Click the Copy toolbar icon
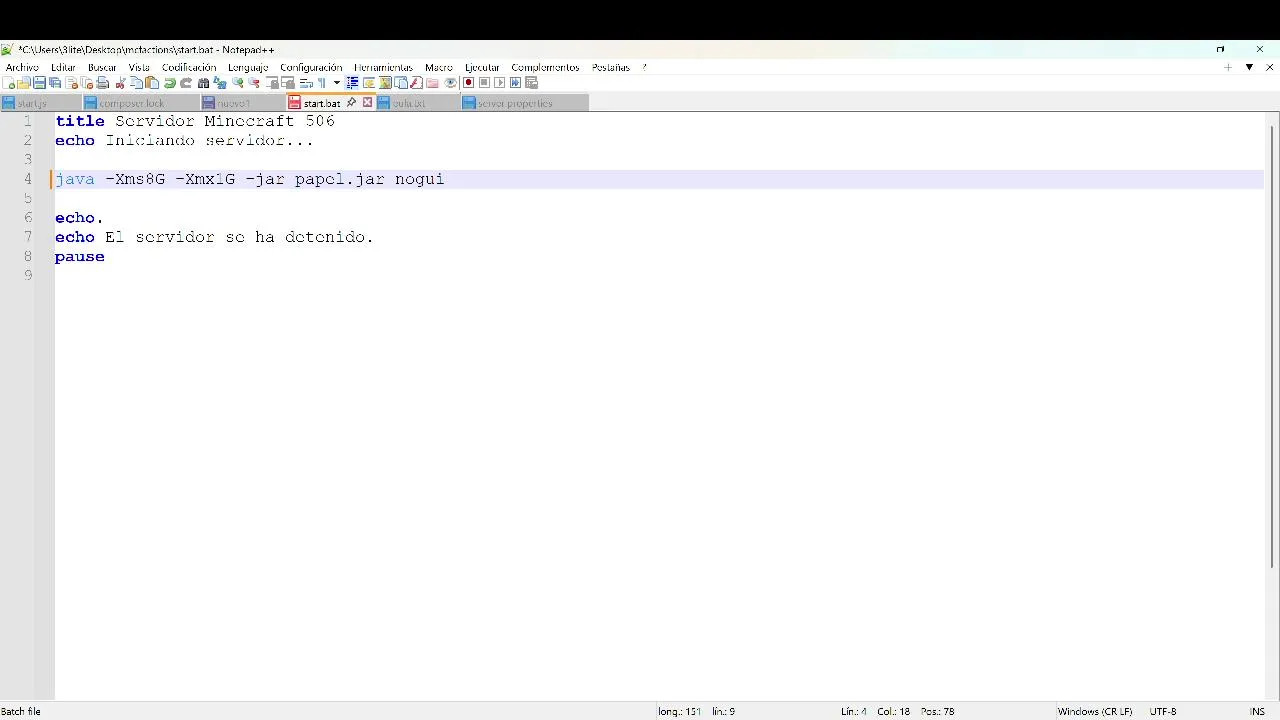This screenshot has height=720, width=1280. pos(136,83)
